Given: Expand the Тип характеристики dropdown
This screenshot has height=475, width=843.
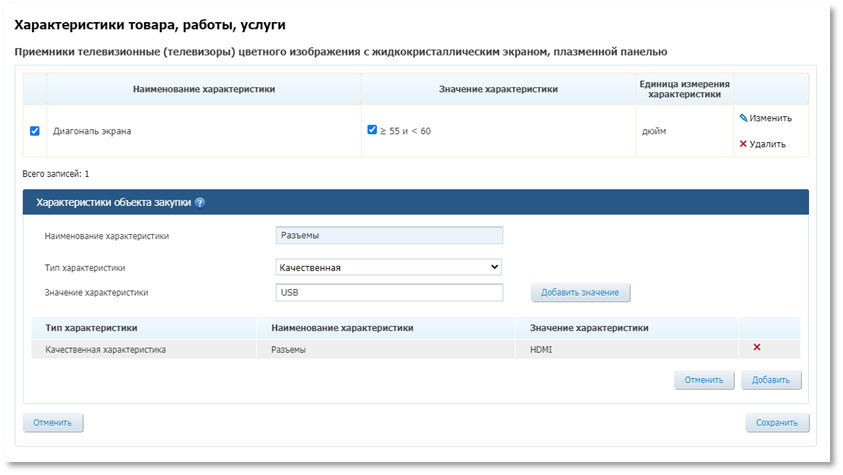Looking at the screenshot, I should coord(388,267).
